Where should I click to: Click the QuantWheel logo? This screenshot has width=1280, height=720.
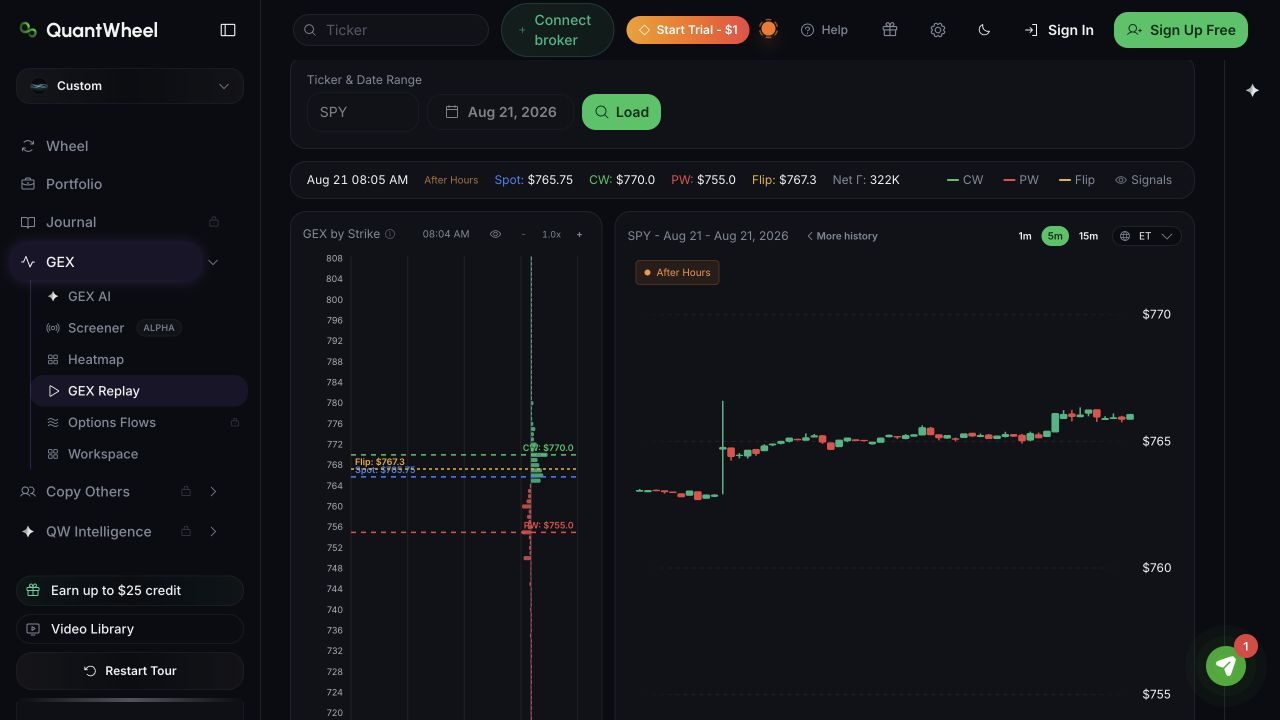coord(88,30)
